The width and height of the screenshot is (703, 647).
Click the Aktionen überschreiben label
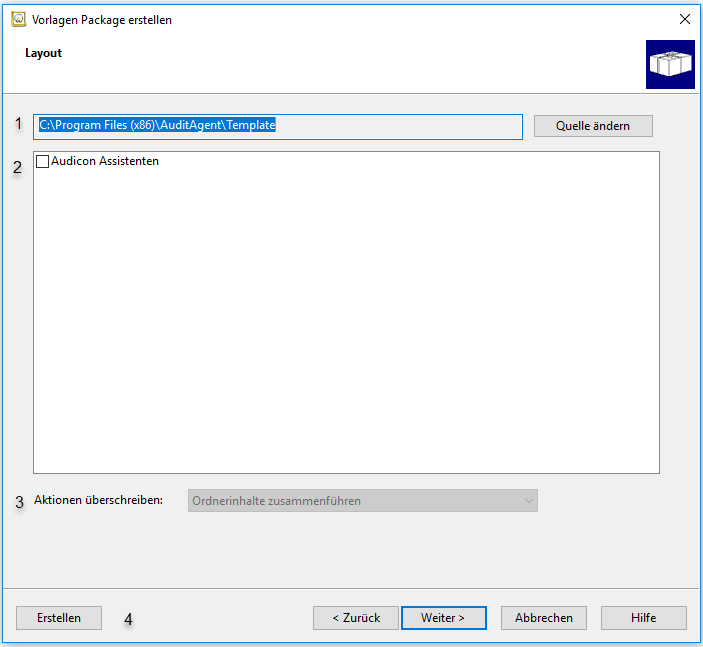point(98,500)
